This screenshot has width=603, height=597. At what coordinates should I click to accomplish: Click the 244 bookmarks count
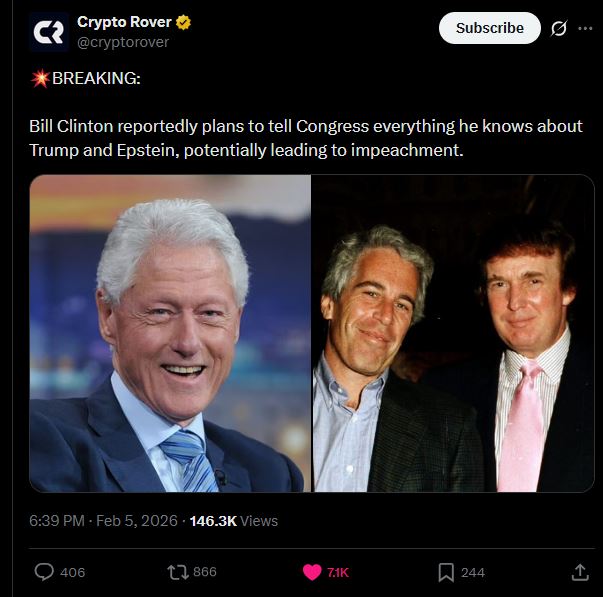[x=473, y=572]
